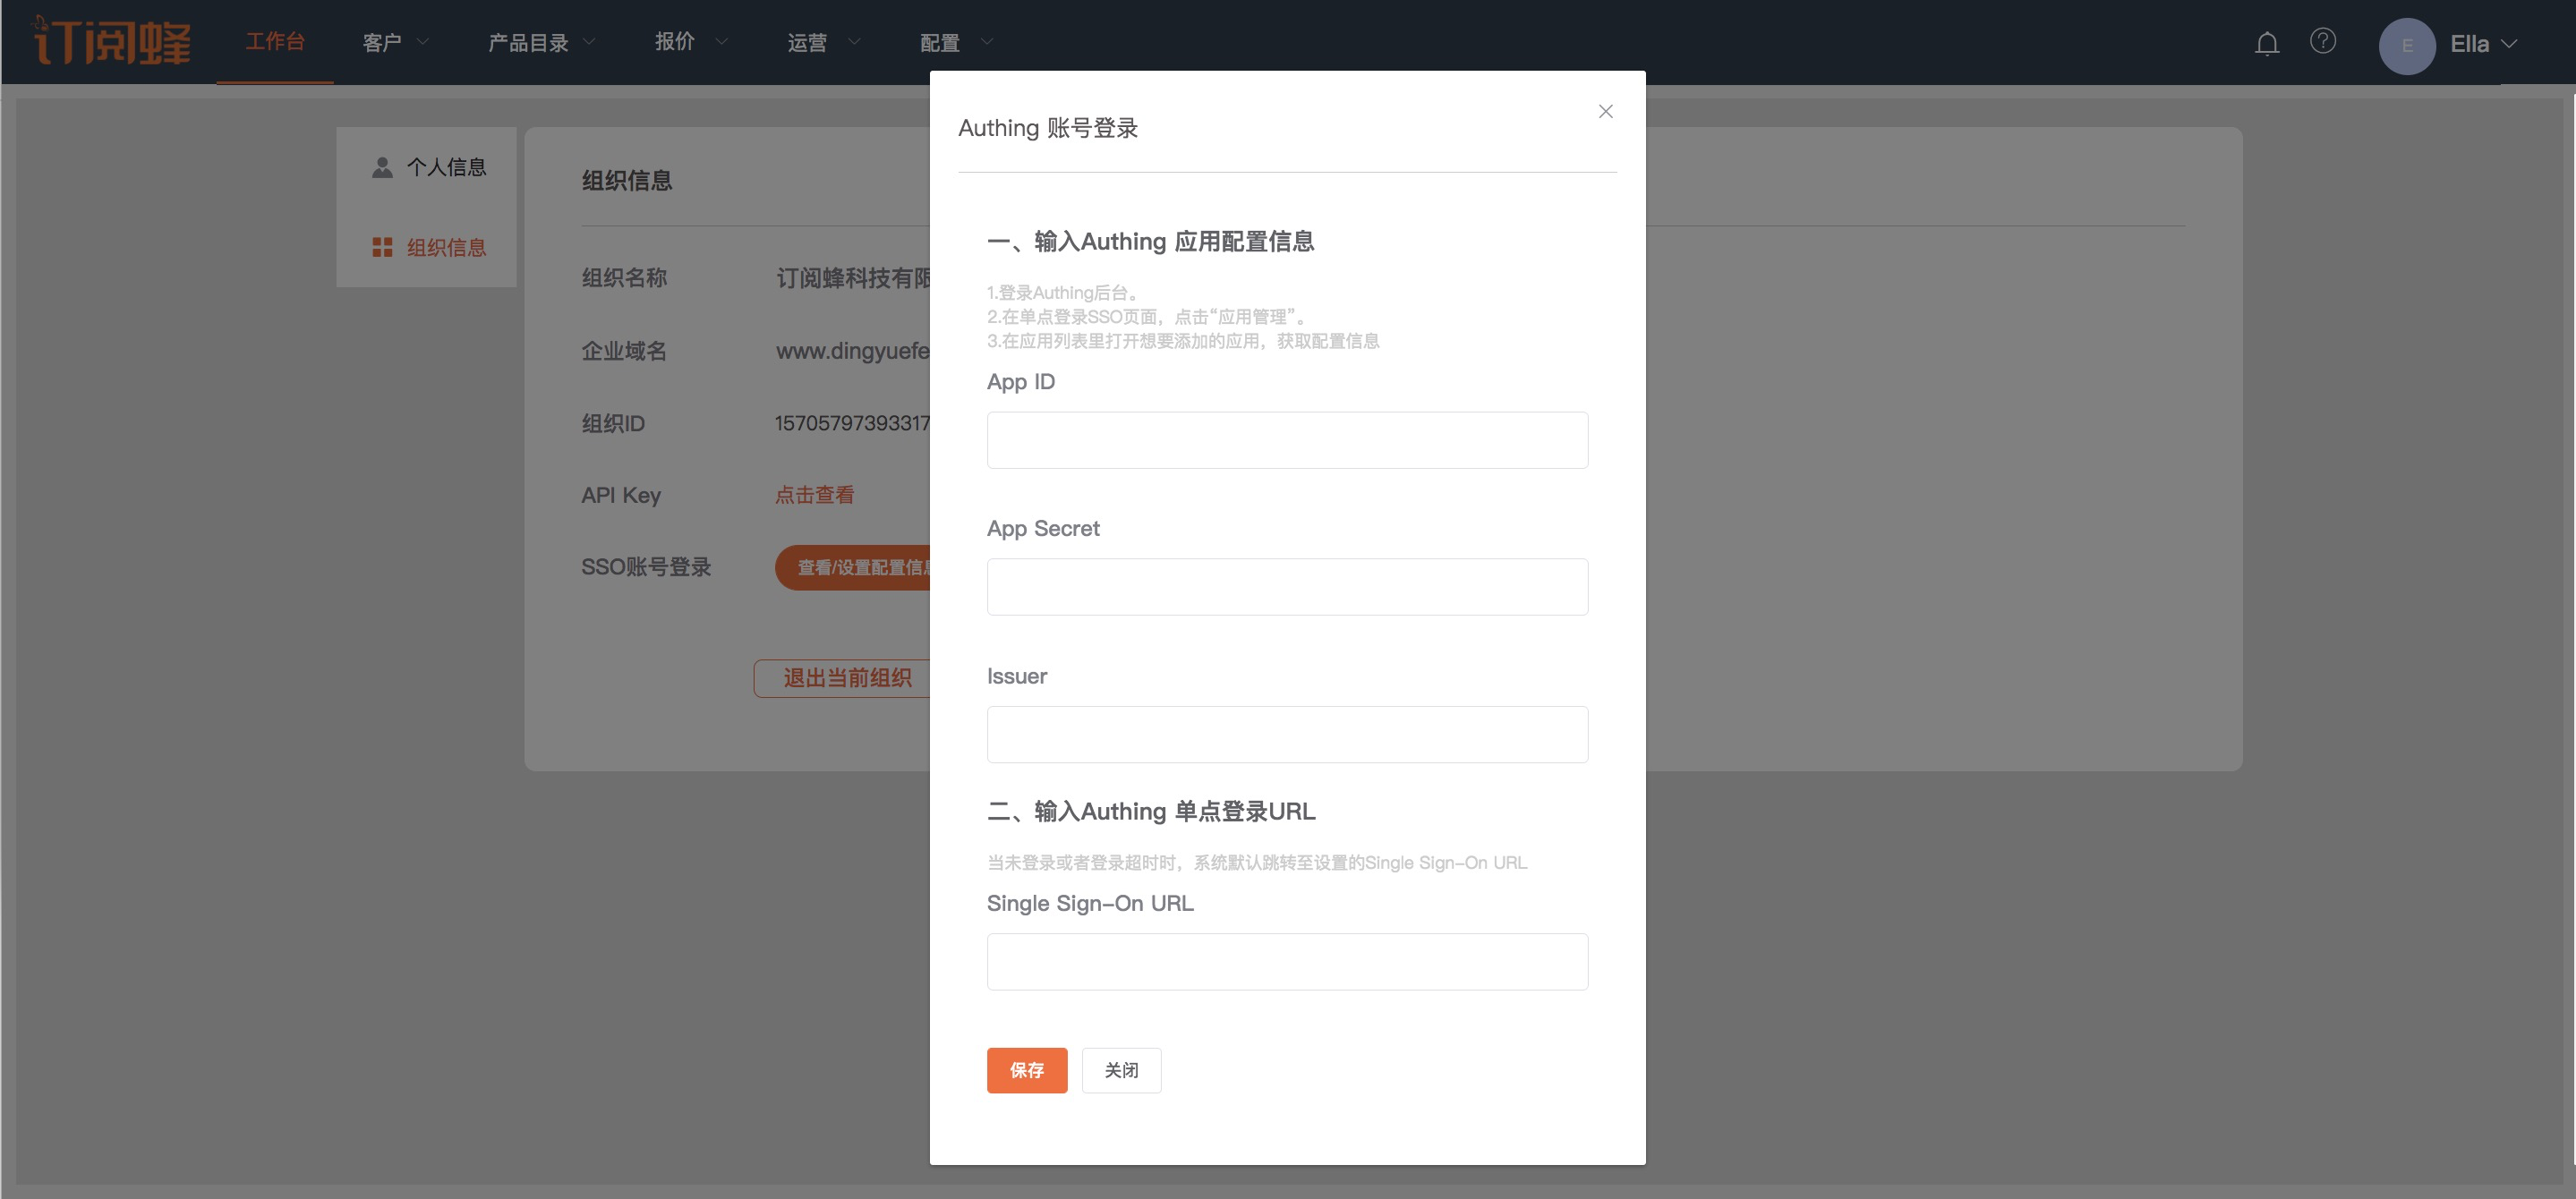Screen dimensions: 2576x1199
Task: Click the Single Sign-On URL field
Action: (1287, 962)
